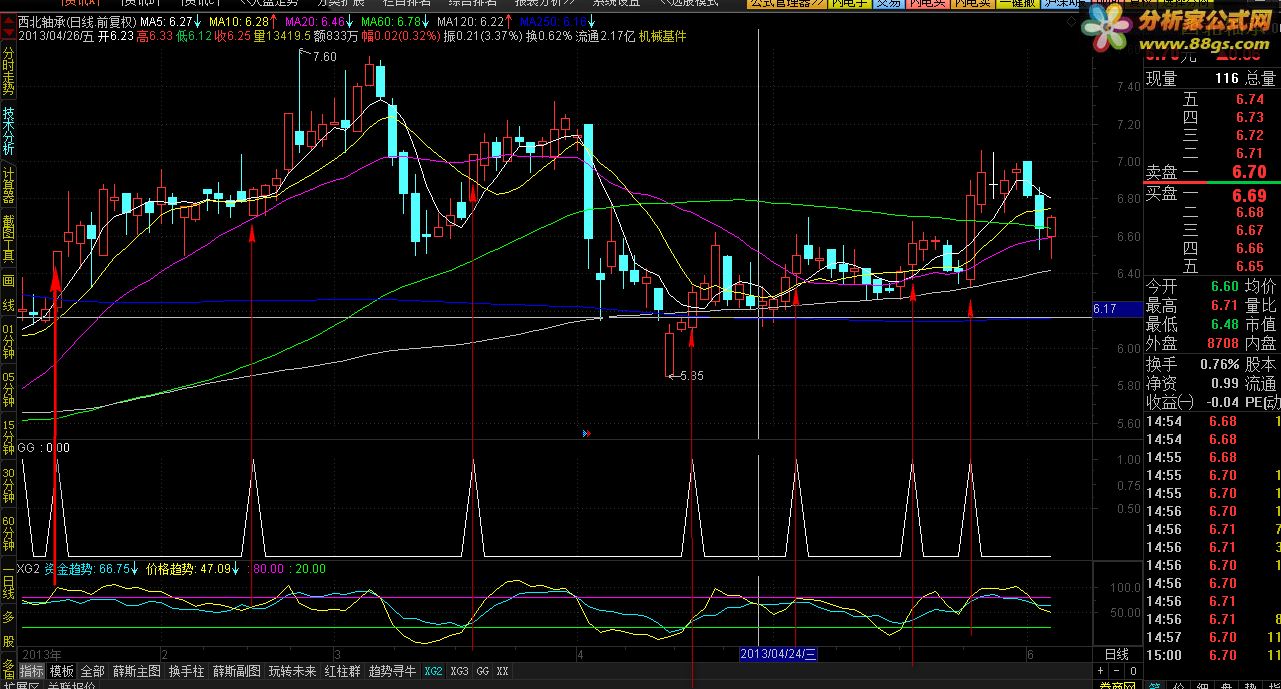This screenshot has width=1281, height=689.
Task: Open the 公式管理器 button in top bar
Action: point(787,4)
